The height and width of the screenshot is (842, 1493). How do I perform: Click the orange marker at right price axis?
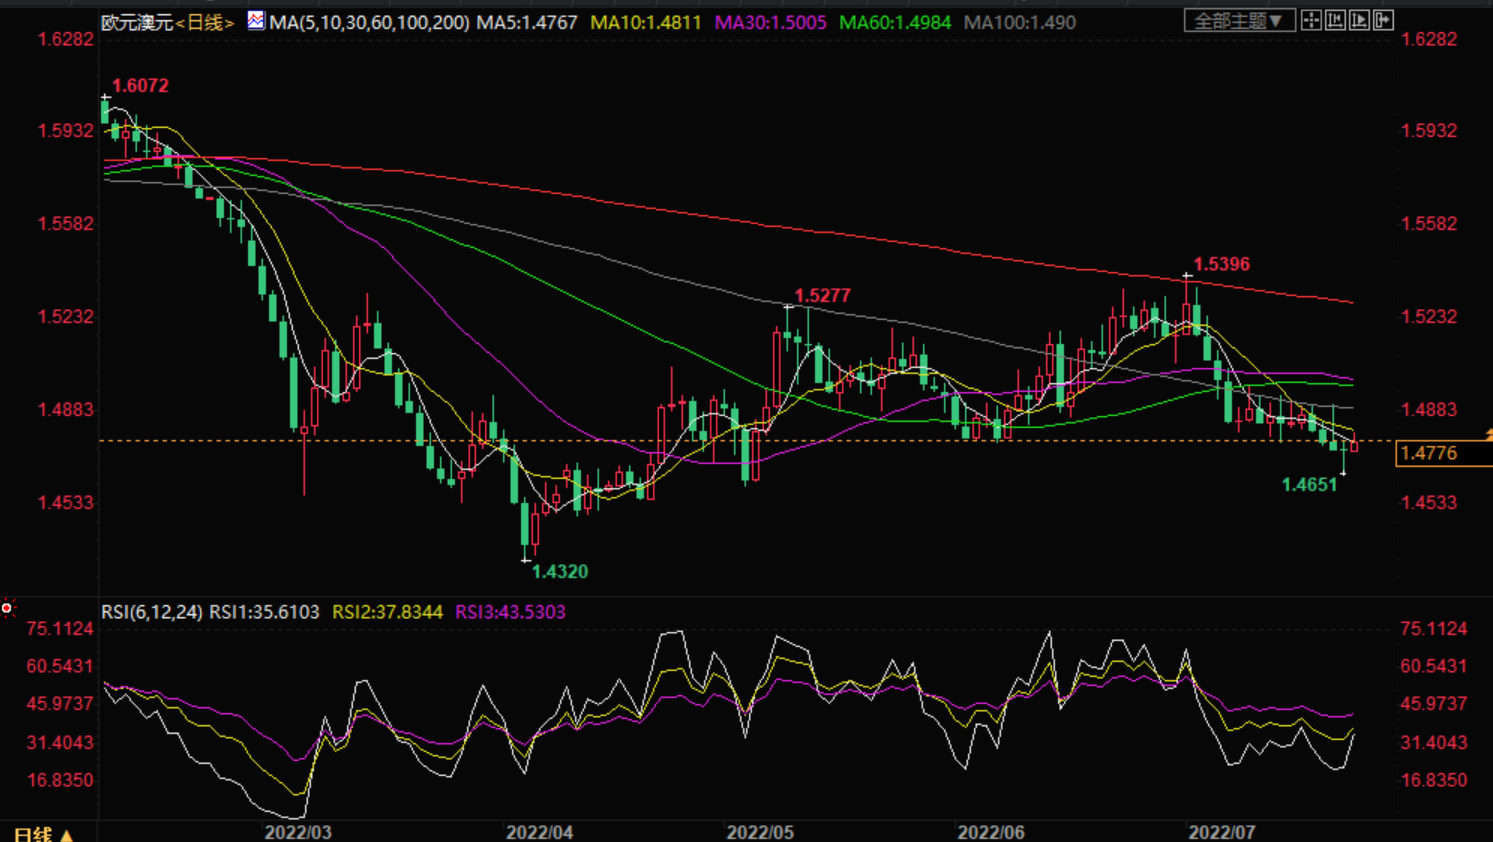(x=1488, y=434)
